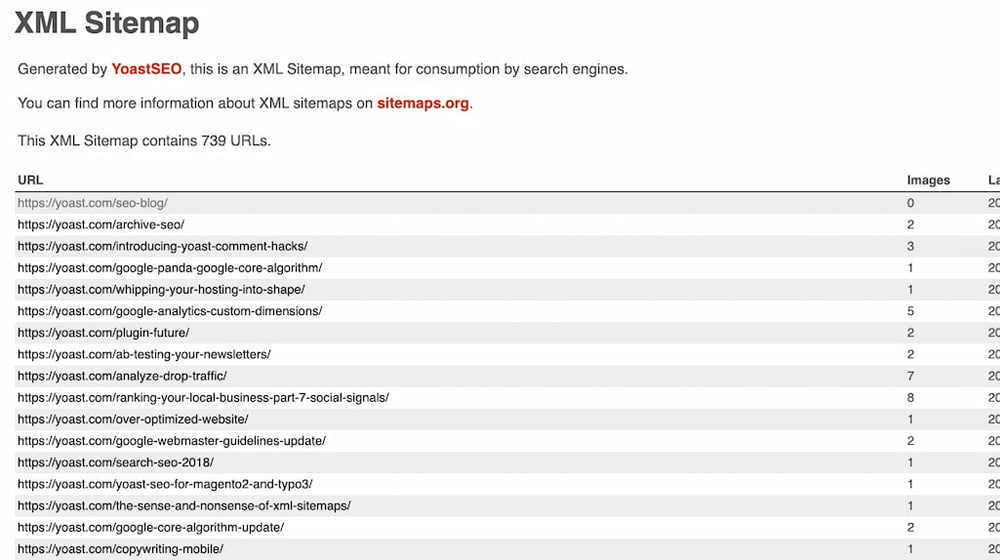Open the YoastSEO link

[146, 69]
